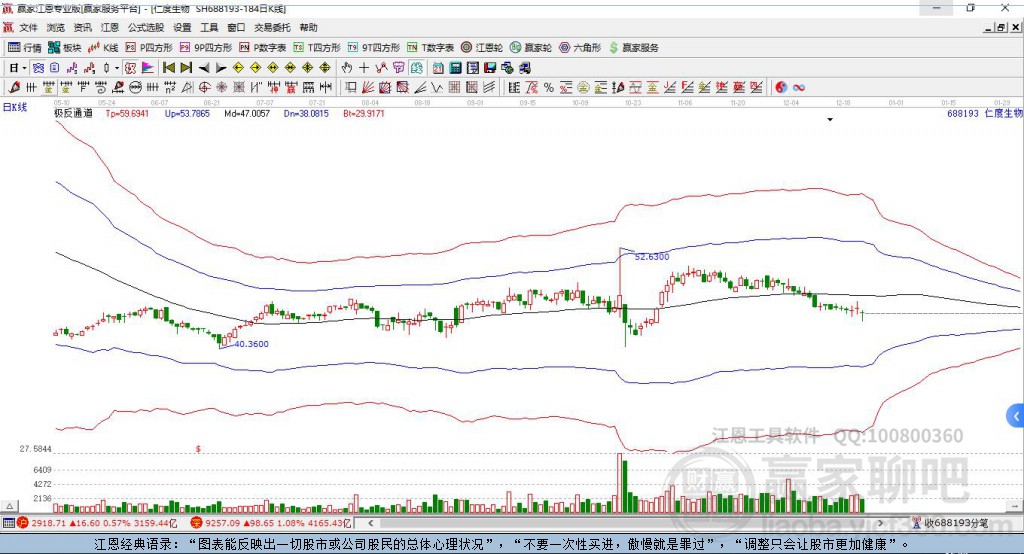Viewport: 1024px width, 554px height.
Task: Select the n² square number tool
Action: [170, 88]
